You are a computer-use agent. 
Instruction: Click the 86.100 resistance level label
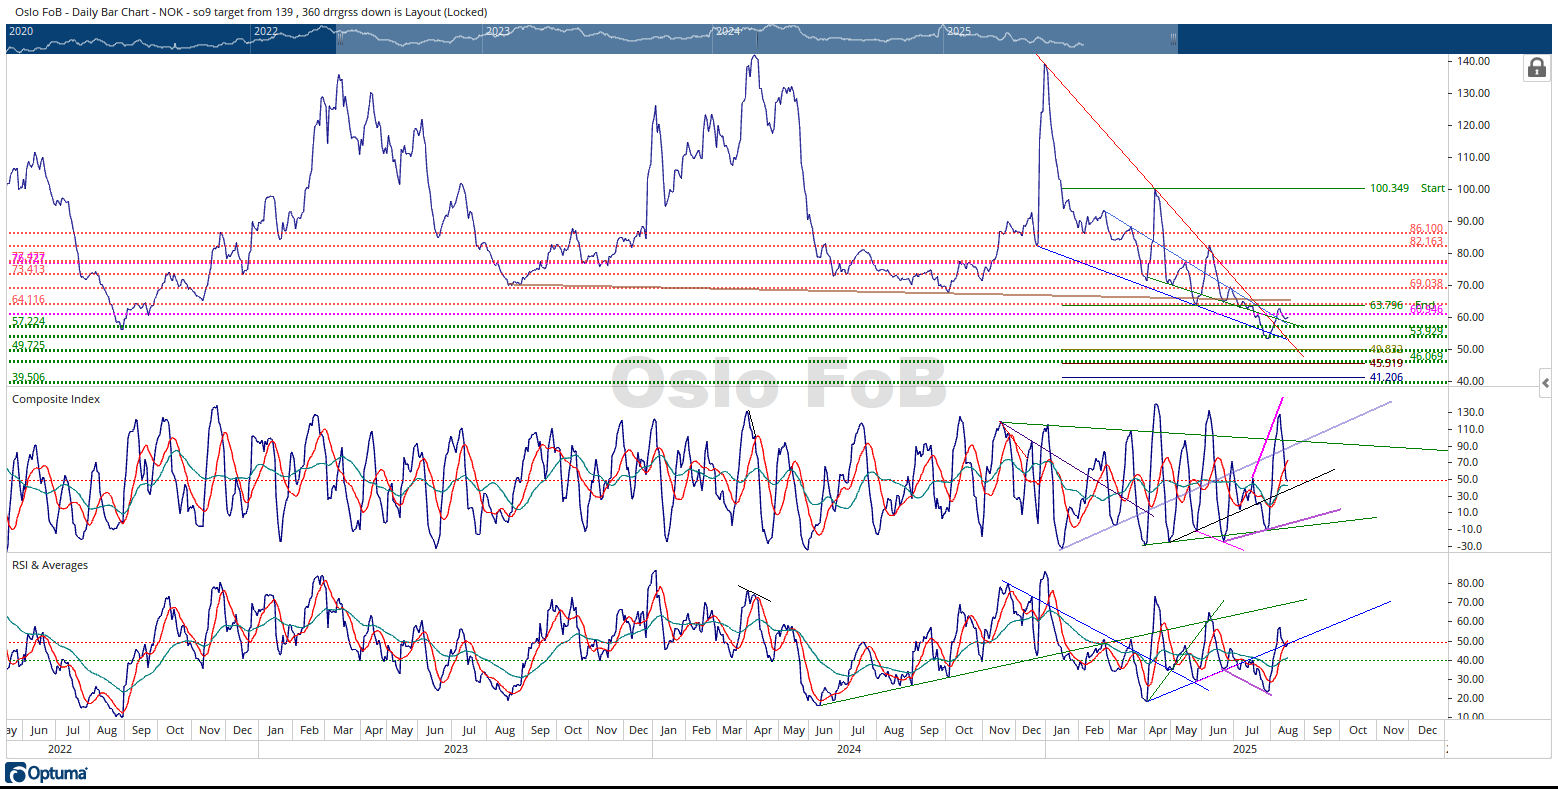coord(1426,229)
